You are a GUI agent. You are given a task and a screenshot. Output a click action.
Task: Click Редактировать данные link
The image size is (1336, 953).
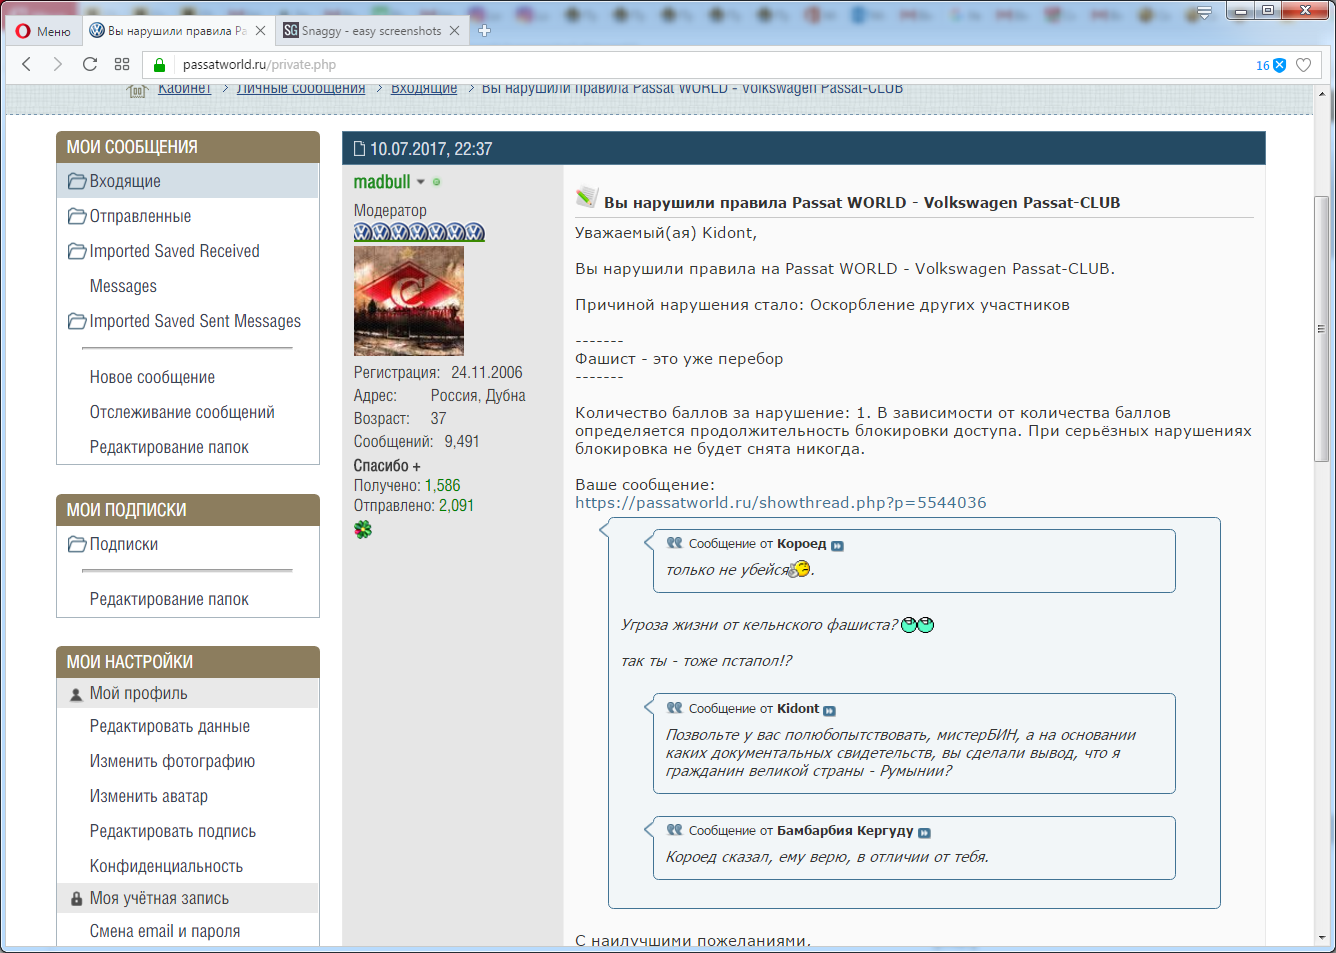170,726
